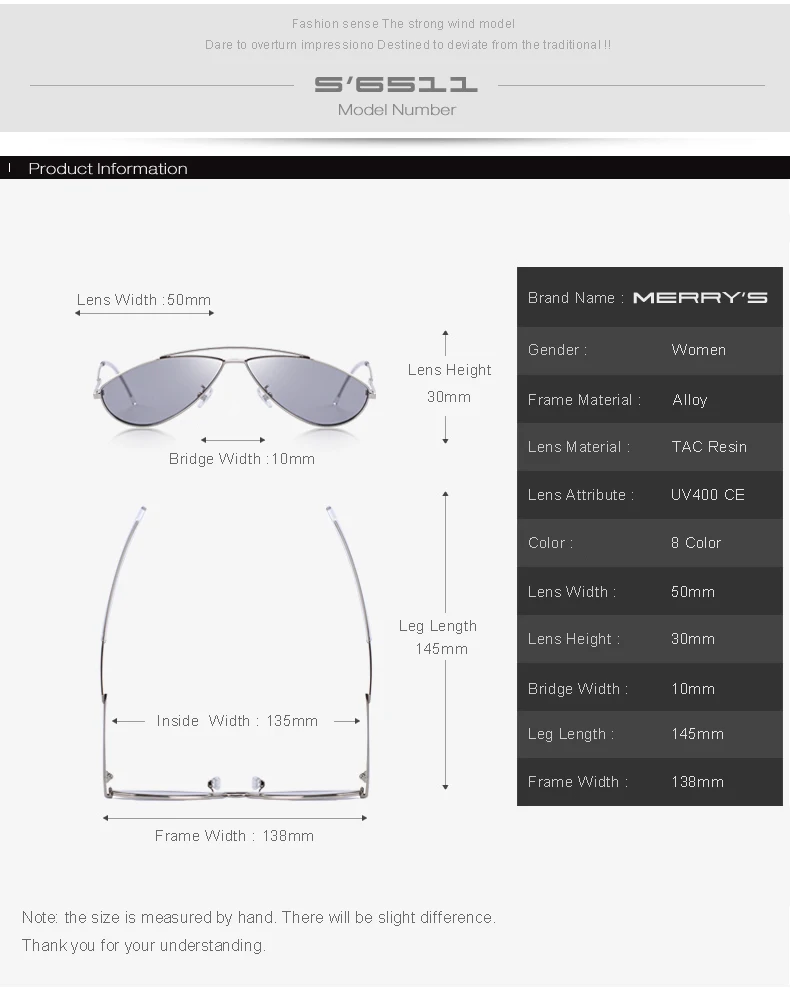Image resolution: width=790 pixels, height=992 pixels.
Task: Click the S'6511 model number heading
Action: coord(396,84)
